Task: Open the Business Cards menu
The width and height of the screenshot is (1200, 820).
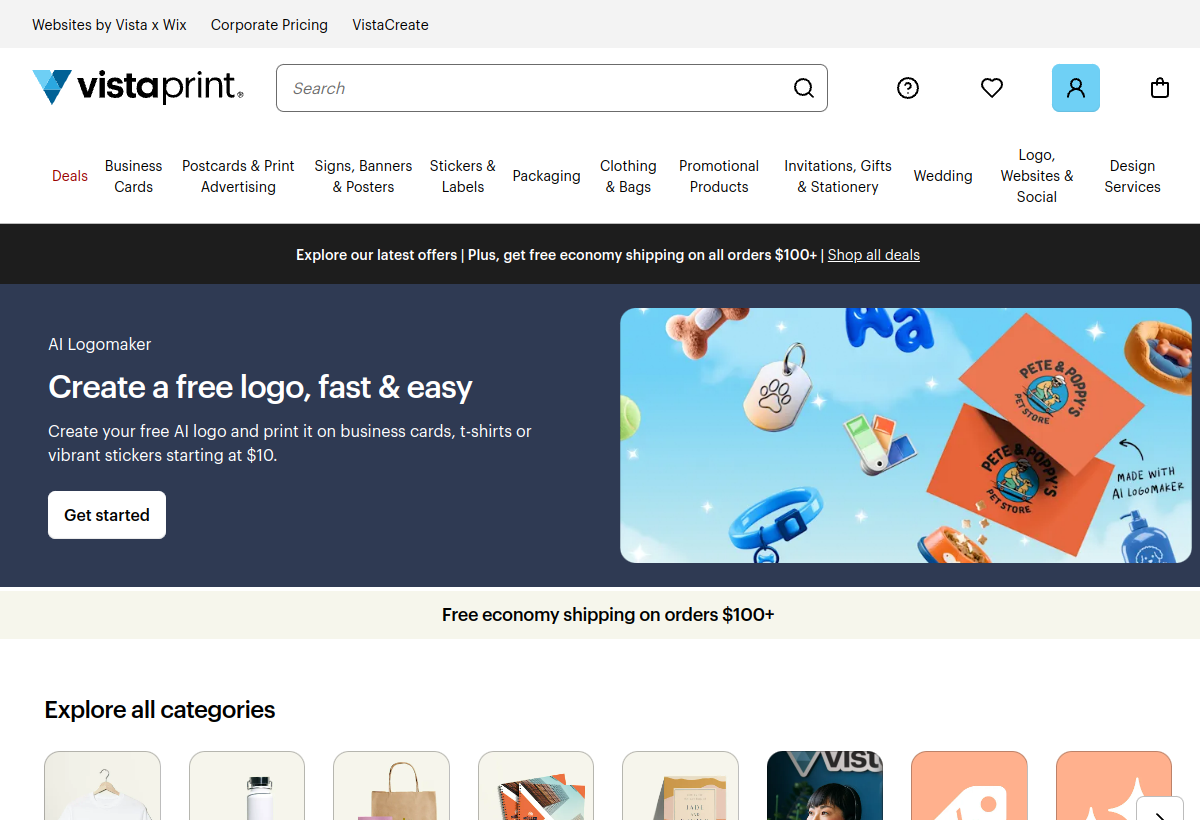Action: pyautogui.click(x=133, y=176)
